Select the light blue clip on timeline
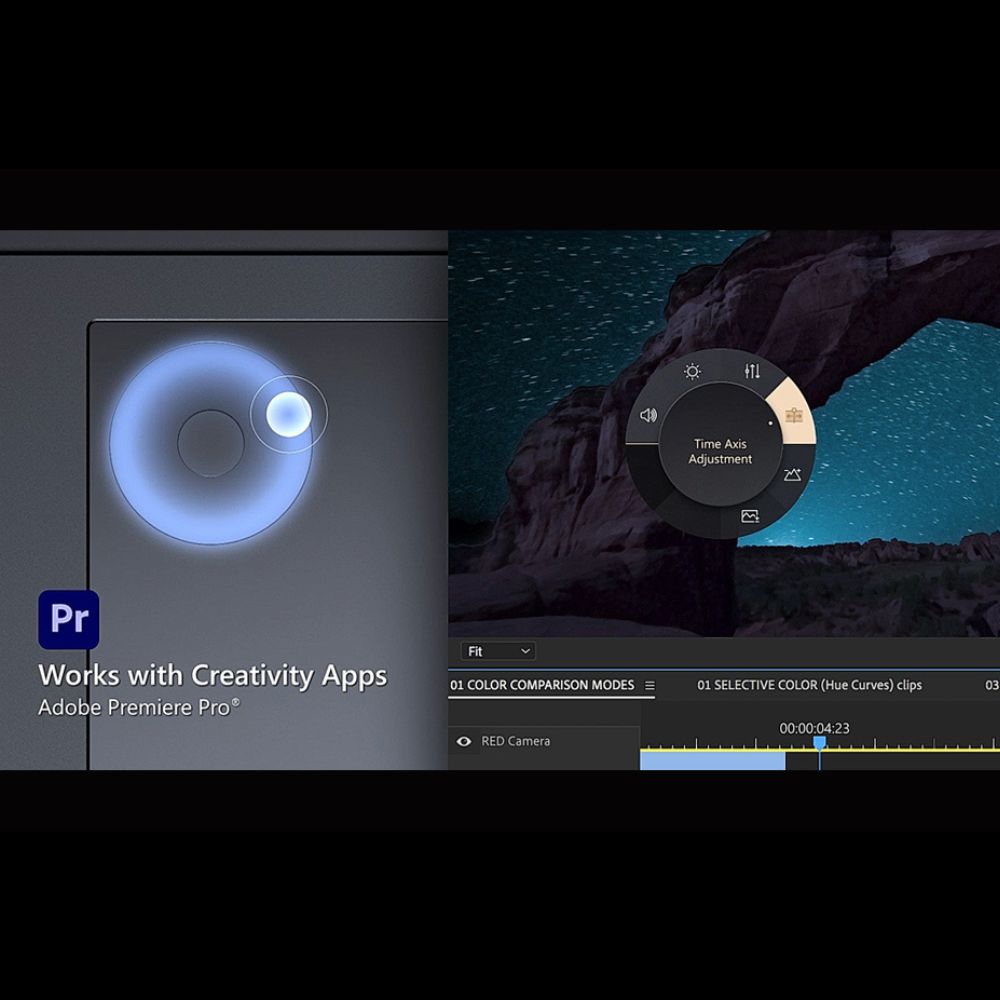1000x1000 pixels. (x=712, y=761)
